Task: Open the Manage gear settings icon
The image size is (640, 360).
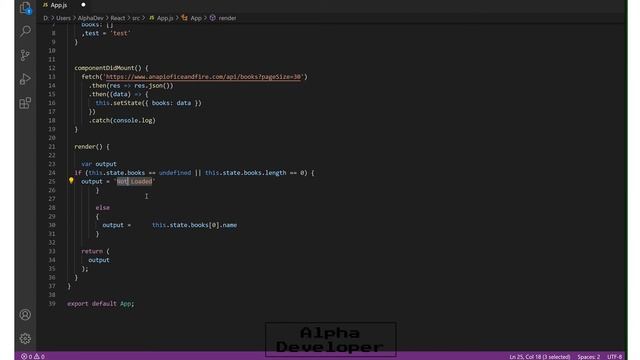Action: (25, 338)
